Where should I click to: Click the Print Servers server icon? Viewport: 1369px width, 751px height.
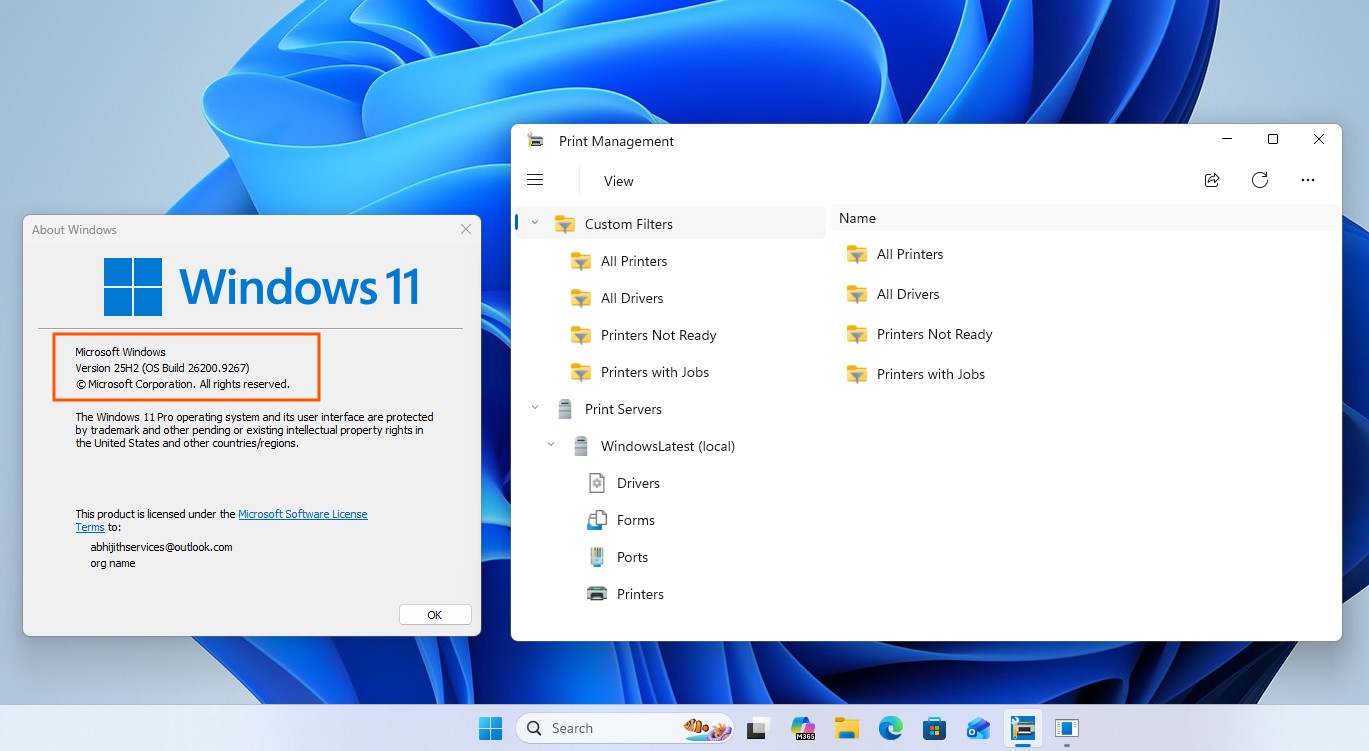565,409
